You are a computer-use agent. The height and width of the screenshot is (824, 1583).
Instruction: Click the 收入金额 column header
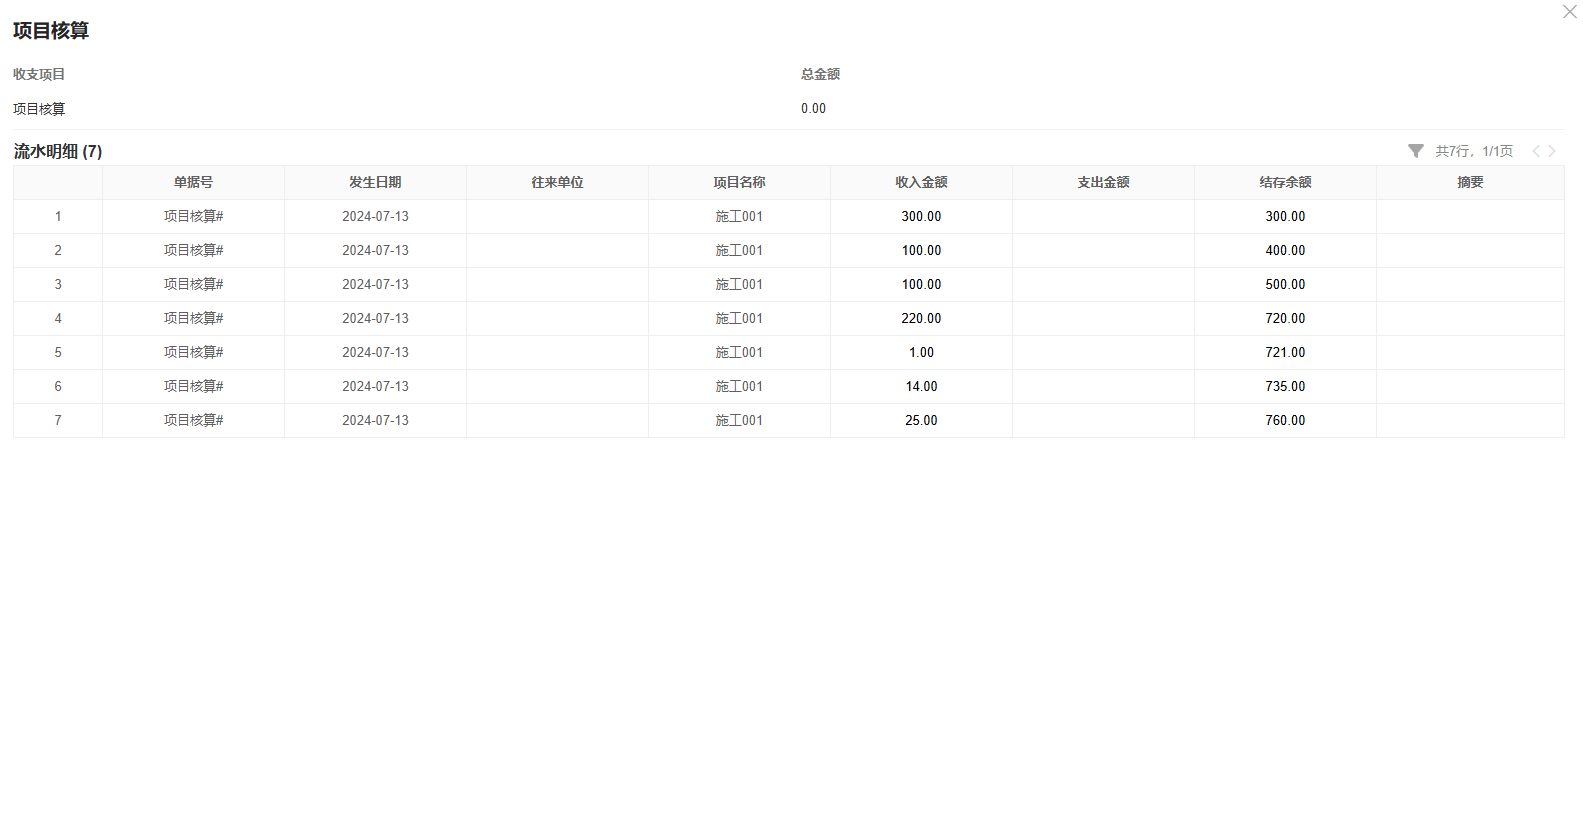921,182
